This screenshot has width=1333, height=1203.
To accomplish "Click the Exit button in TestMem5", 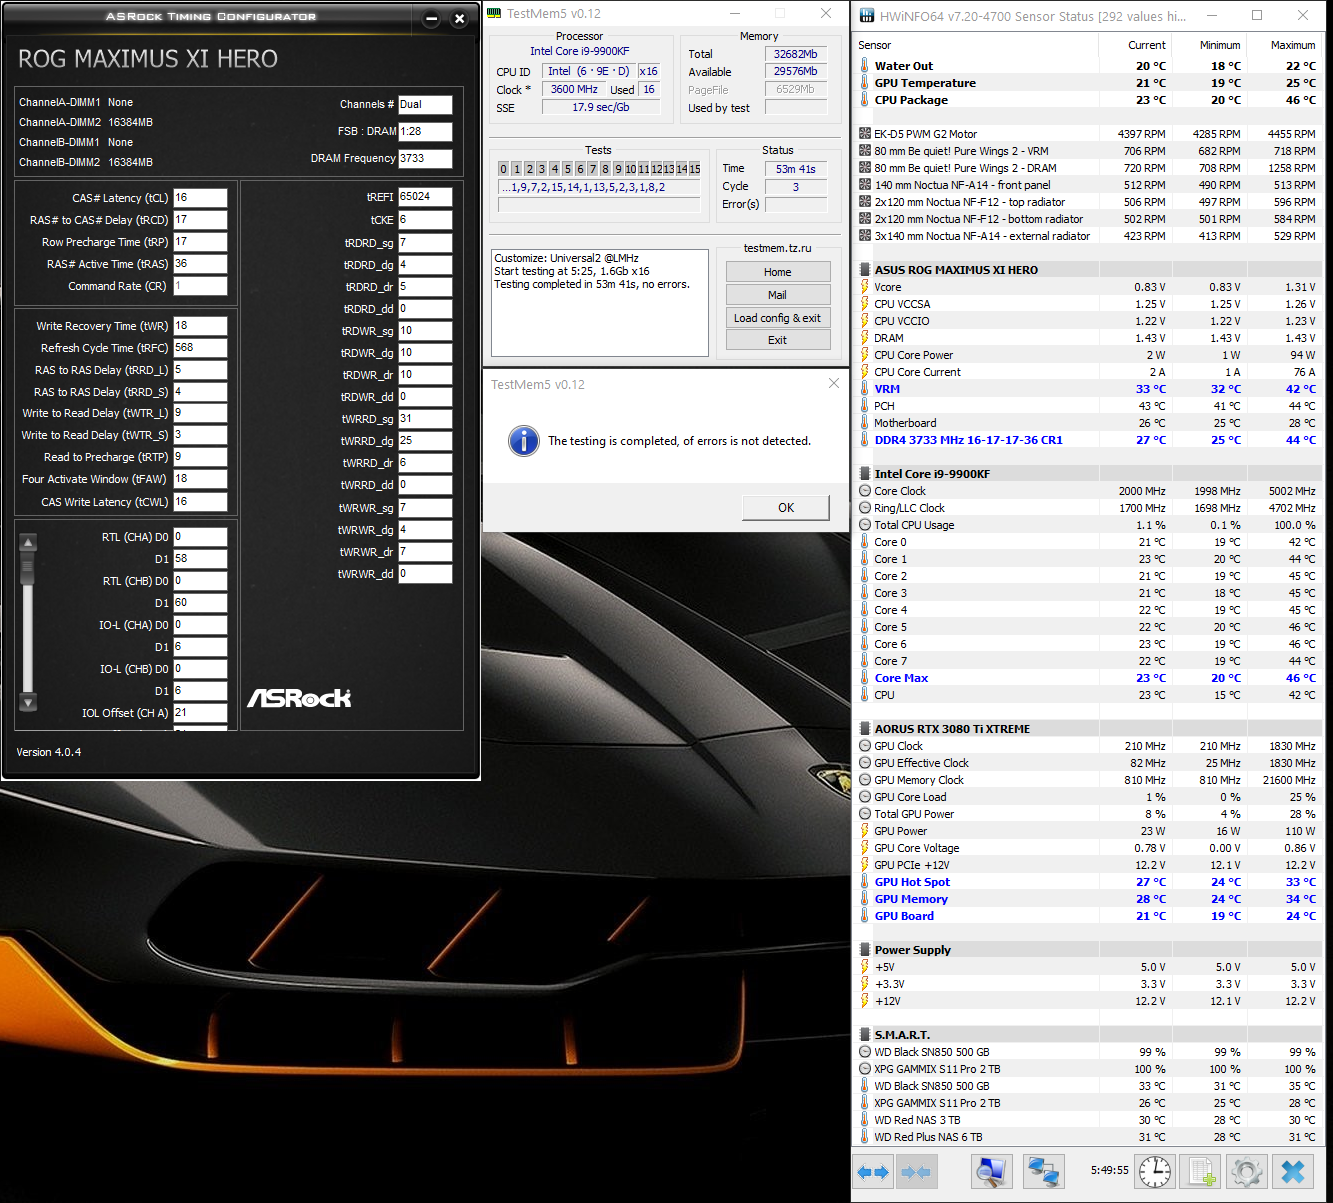I will (x=777, y=340).
